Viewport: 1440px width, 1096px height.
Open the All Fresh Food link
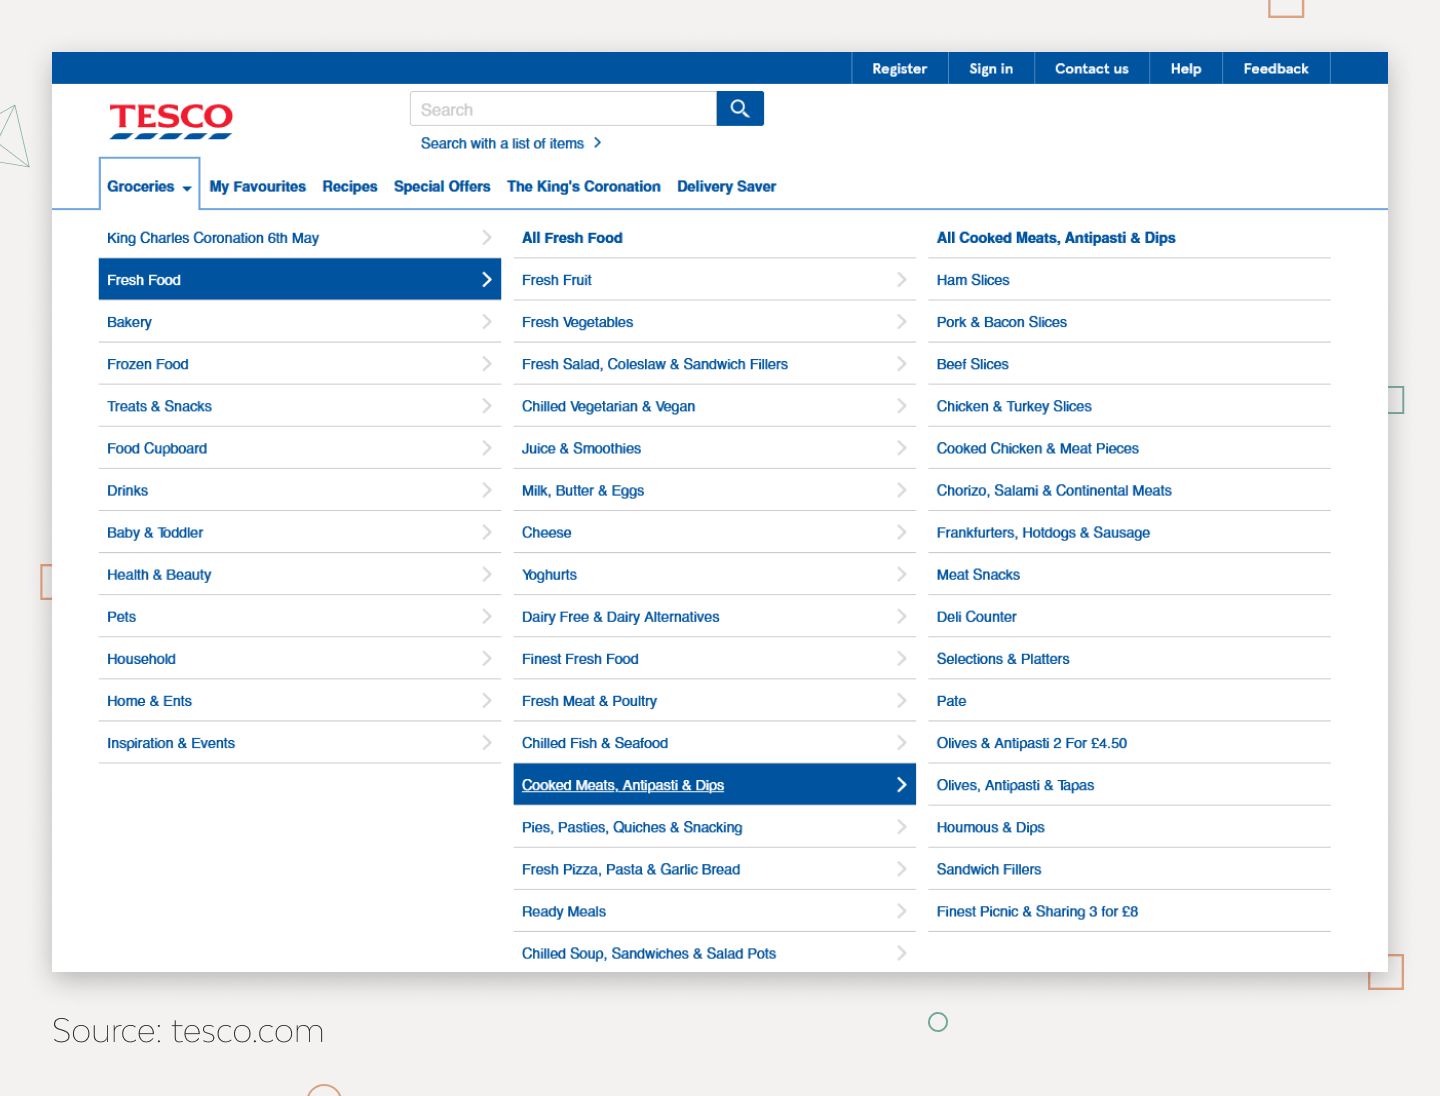572,238
